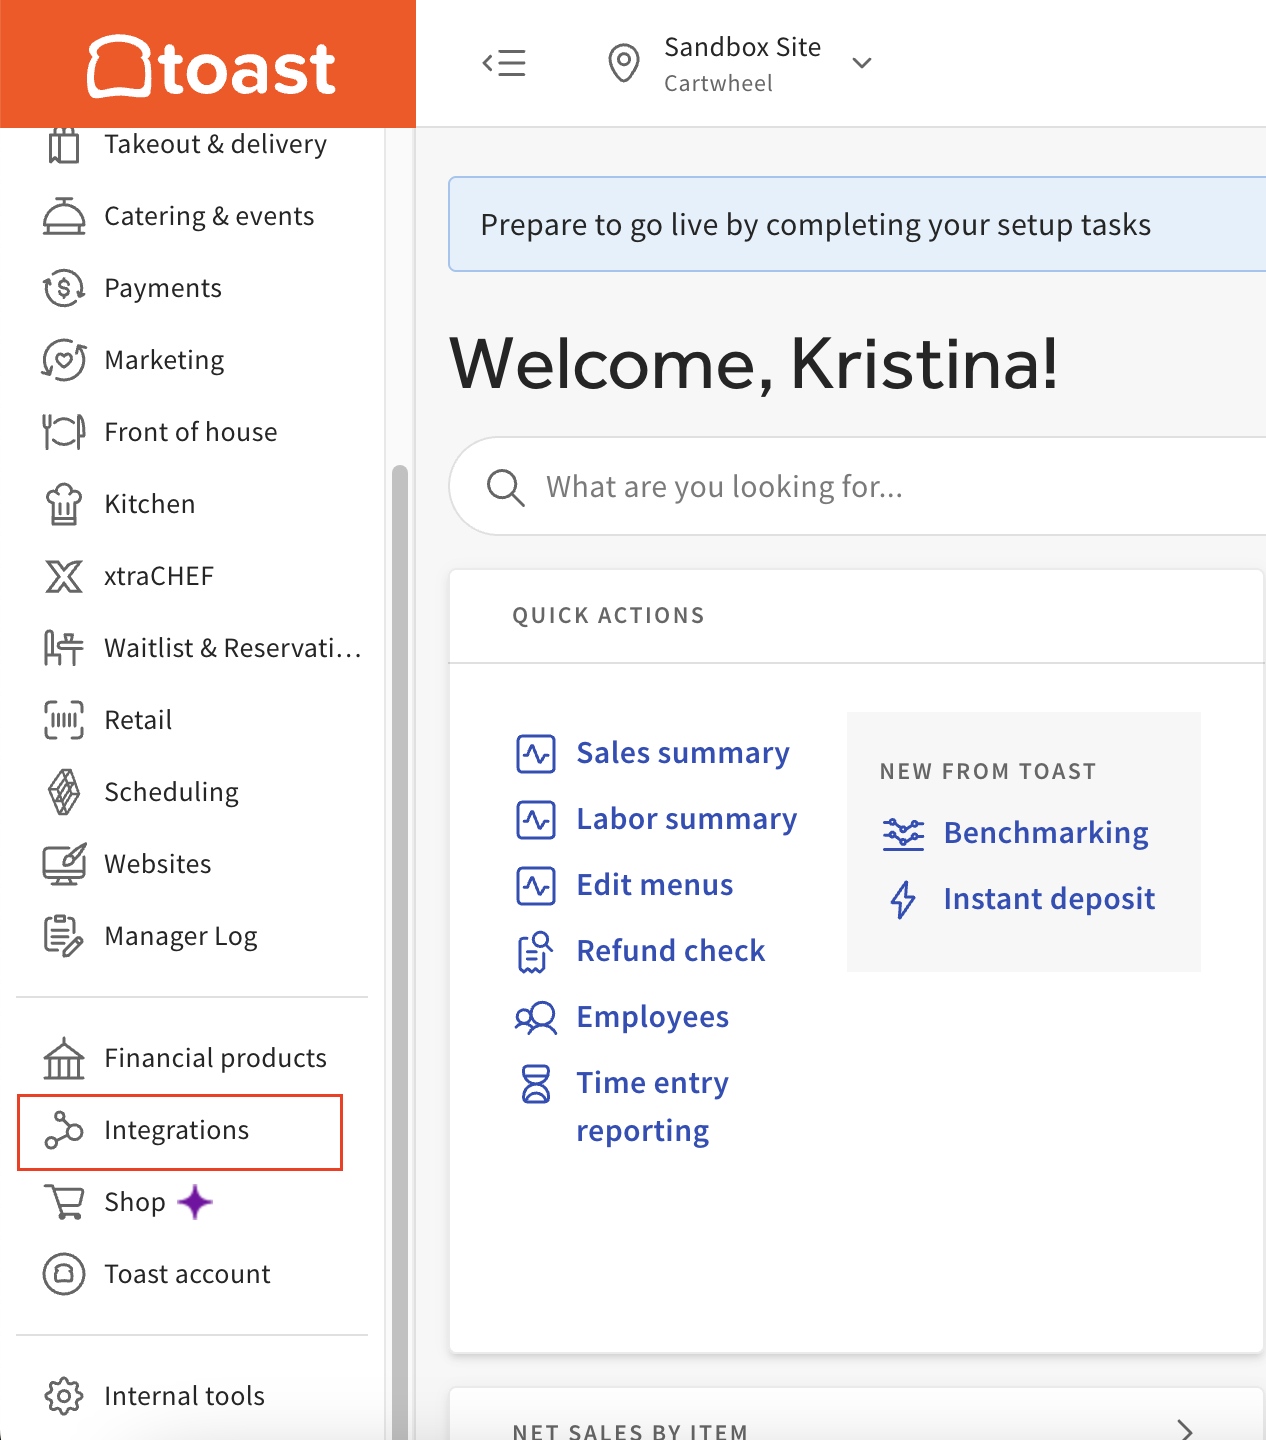Collapse the sidebar navigation menu
The image size is (1266, 1440).
click(x=504, y=63)
